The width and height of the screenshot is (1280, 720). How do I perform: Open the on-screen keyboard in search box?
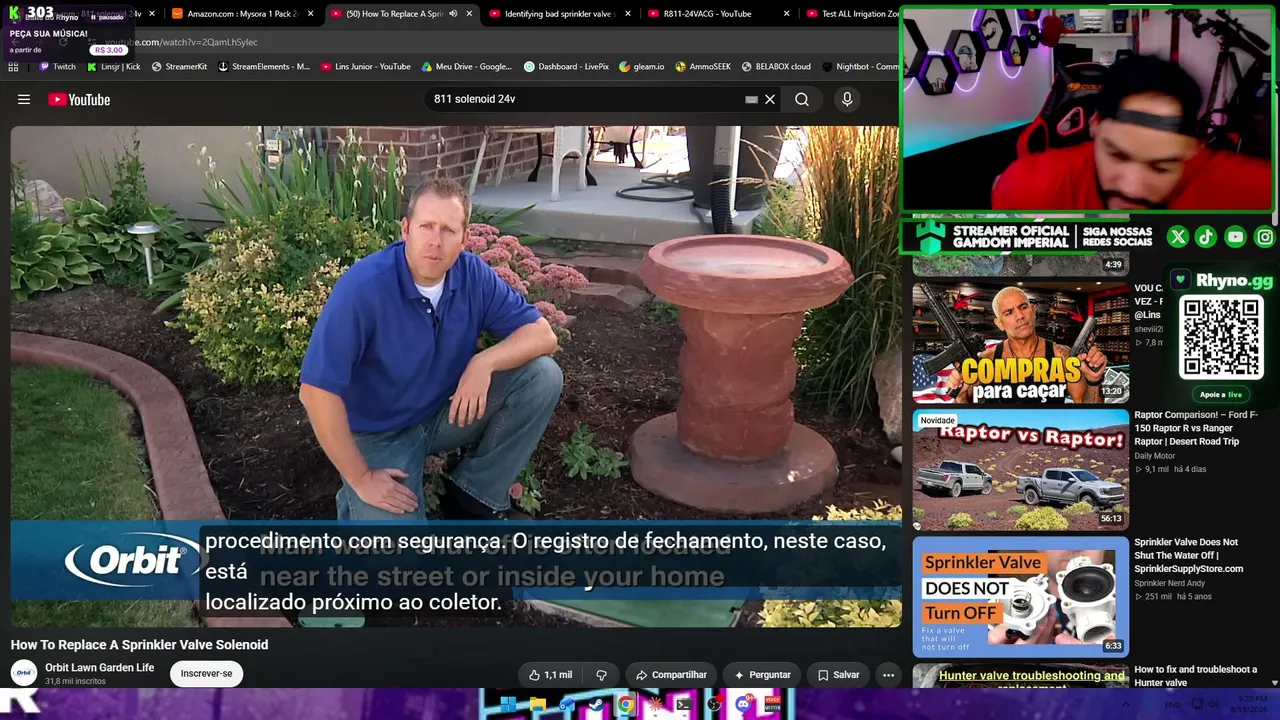pyautogui.click(x=751, y=99)
